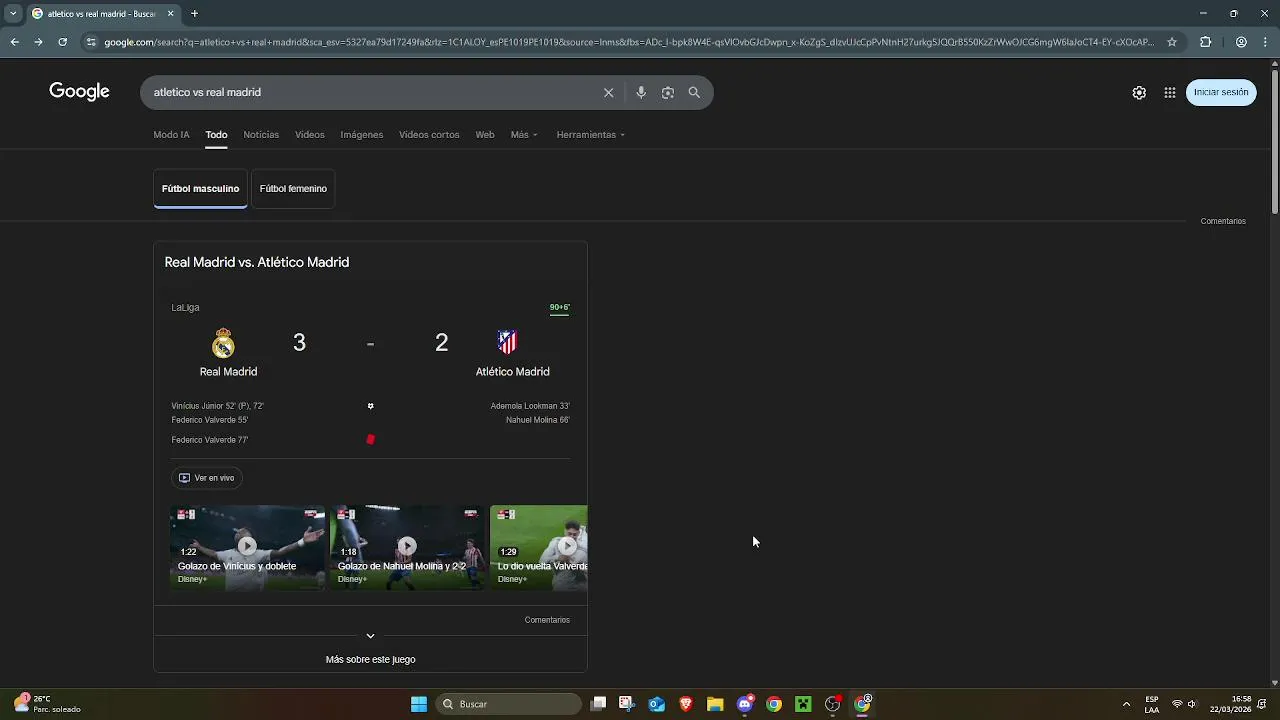The width and height of the screenshot is (1280, 720).
Task: Play Golazo de Nahuel Molina y 2-2 video
Action: [407, 546]
